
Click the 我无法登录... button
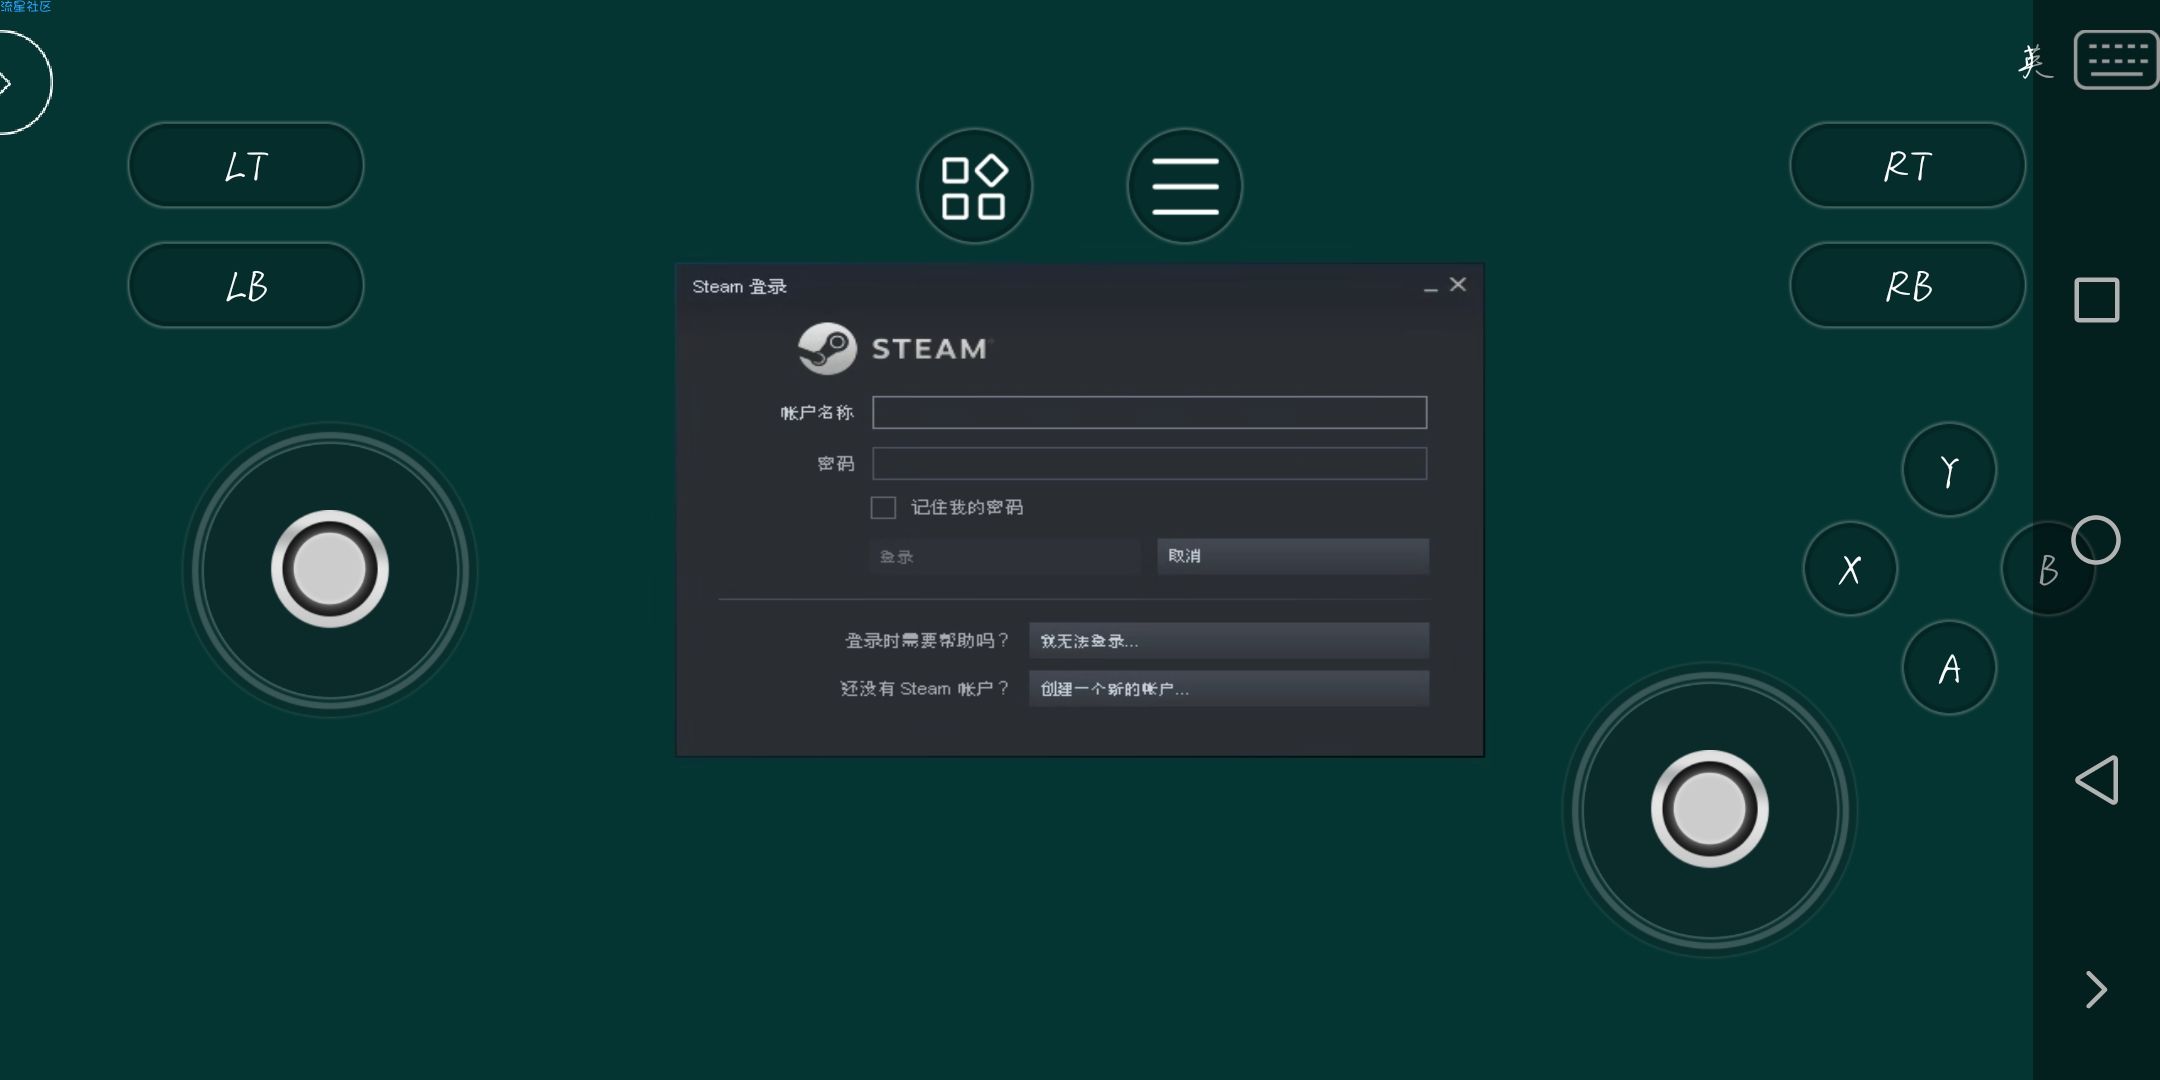[1229, 641]
